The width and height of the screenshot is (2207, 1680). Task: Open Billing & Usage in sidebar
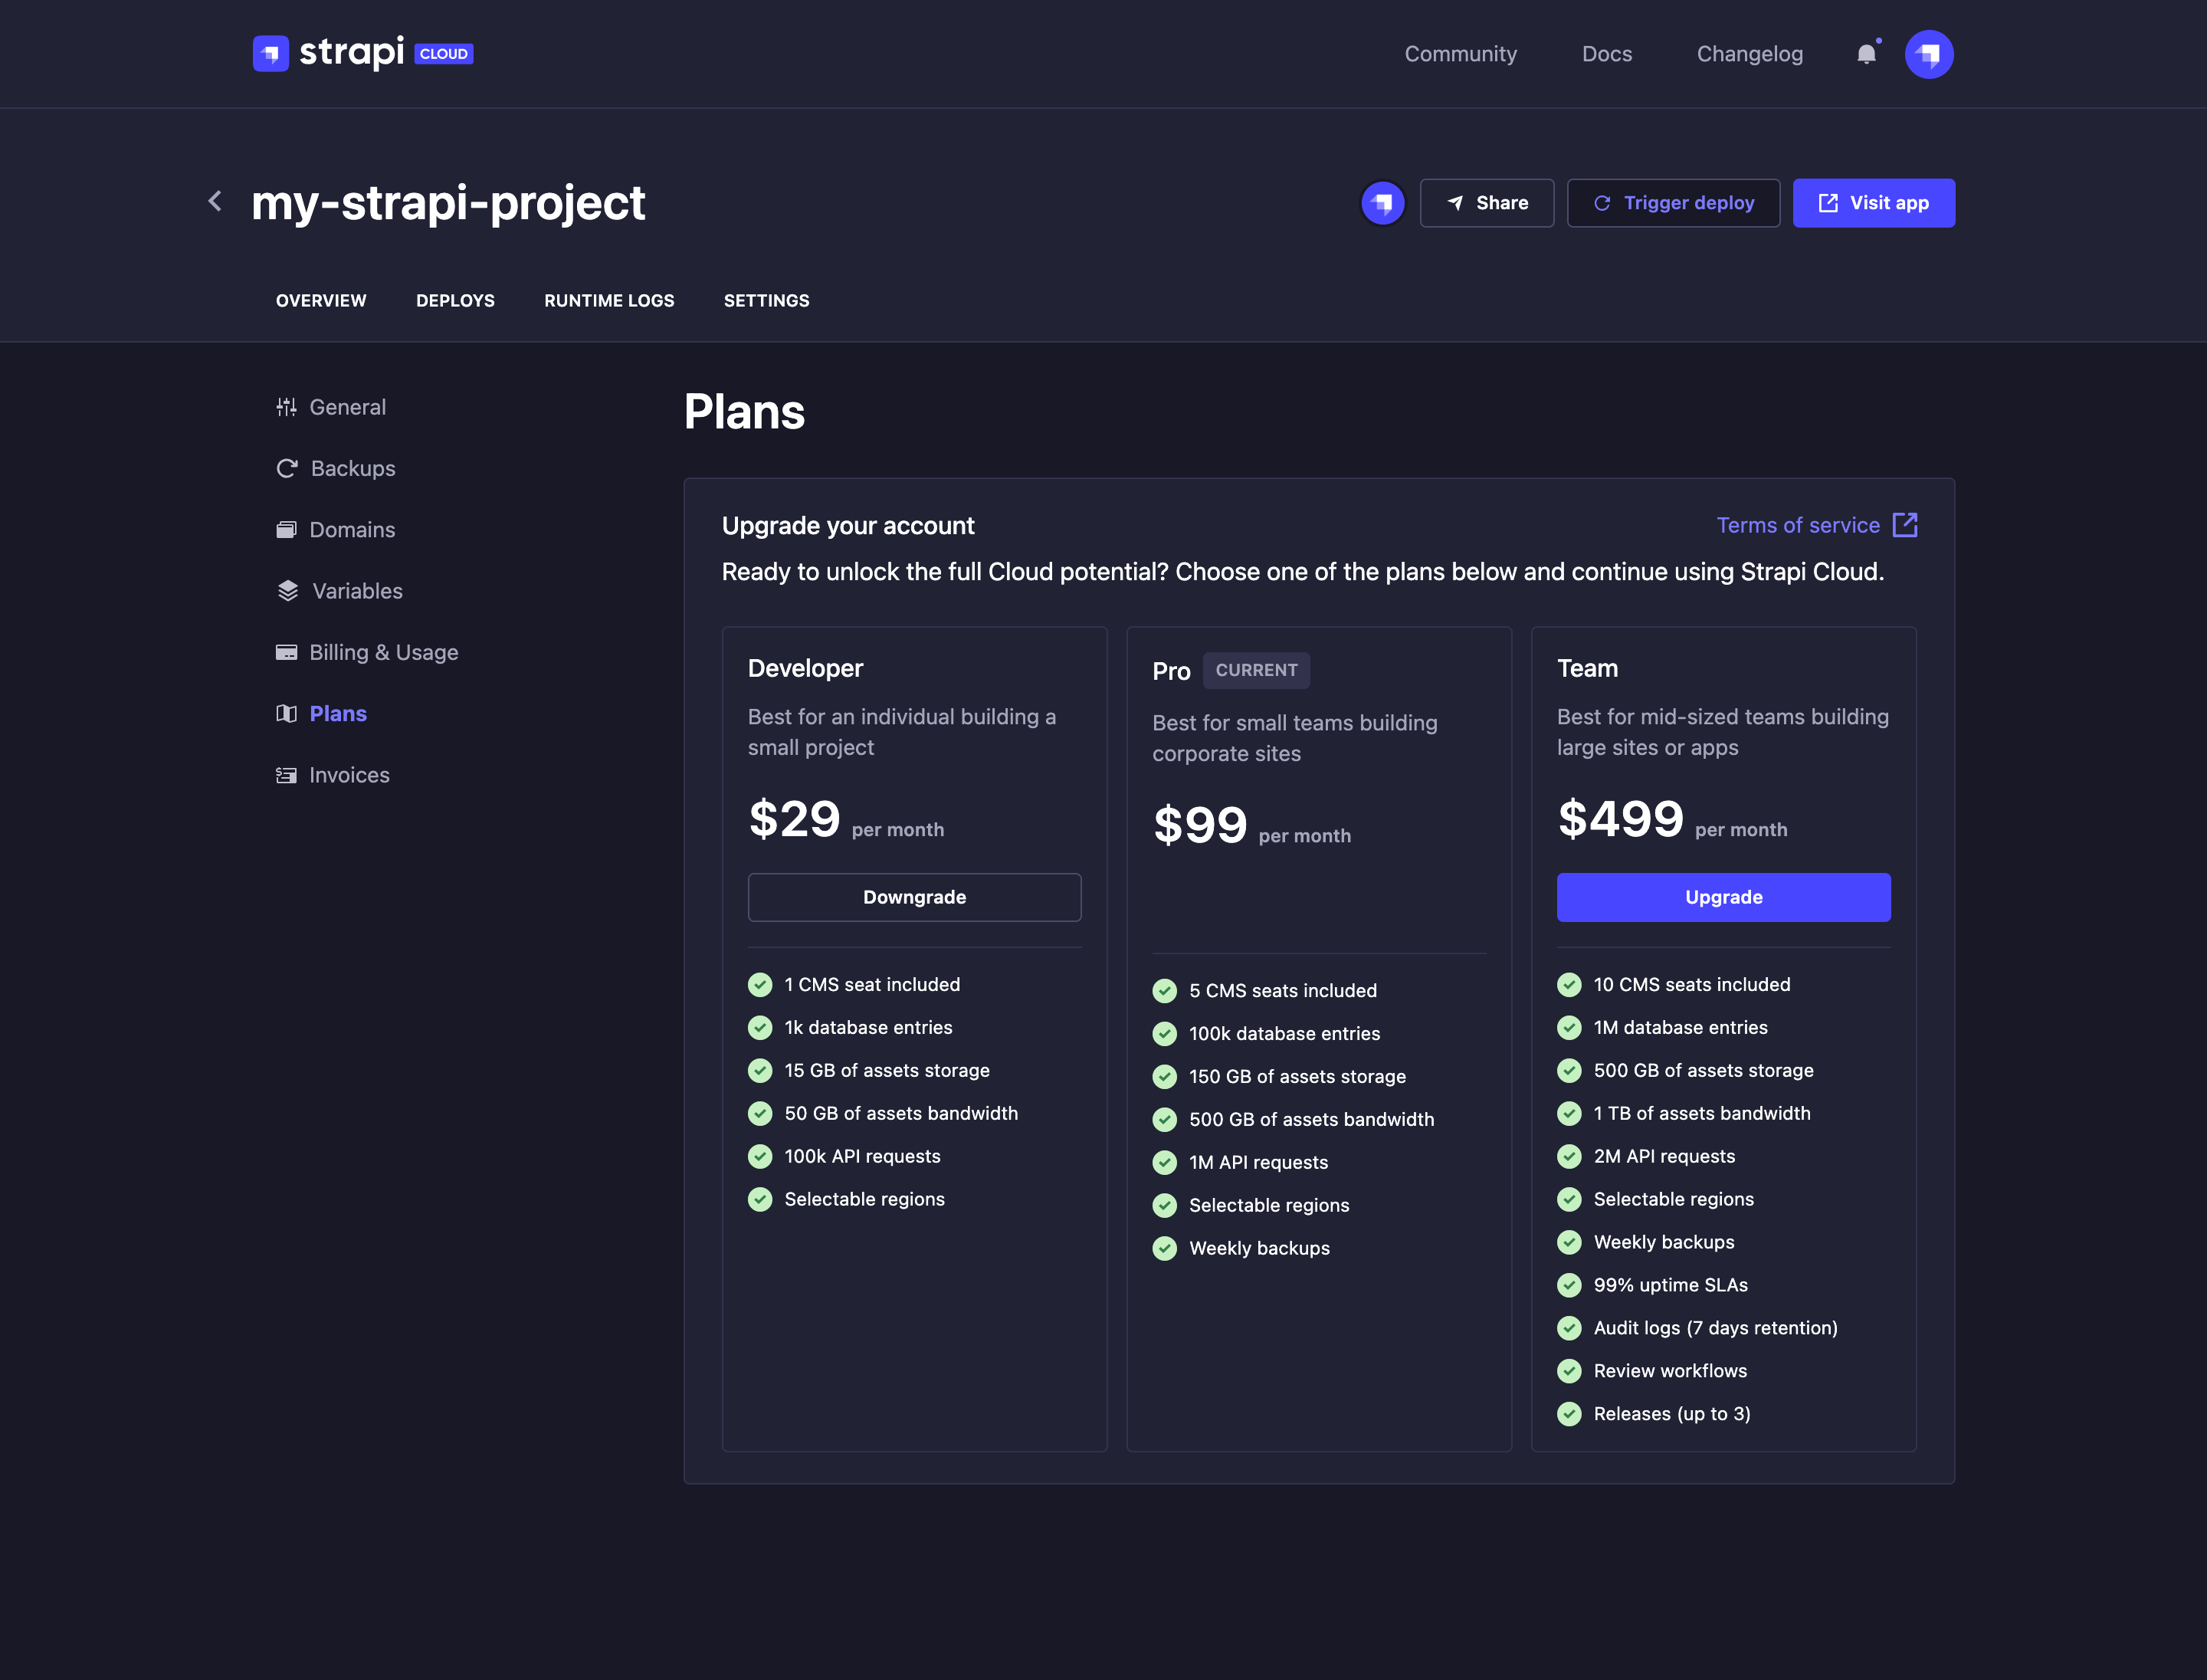[x=383, y=652]
